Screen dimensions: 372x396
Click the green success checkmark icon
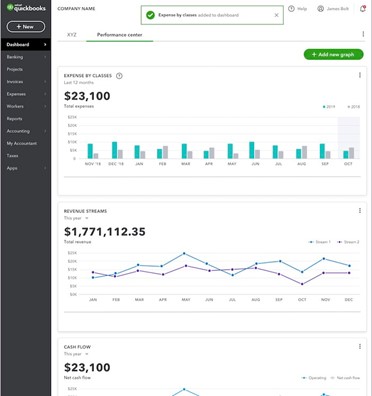[x=150, y=15]
